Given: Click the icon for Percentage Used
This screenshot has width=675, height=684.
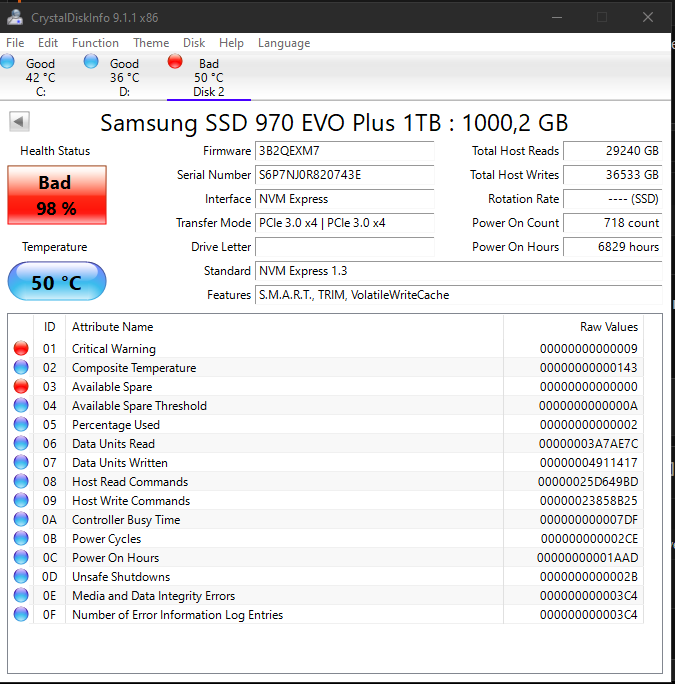Looking at the screenshot, I should tap(21, 424).
